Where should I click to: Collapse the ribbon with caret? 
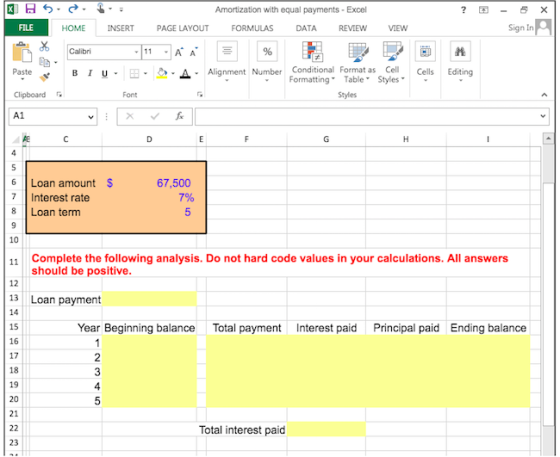click(544, 95)
